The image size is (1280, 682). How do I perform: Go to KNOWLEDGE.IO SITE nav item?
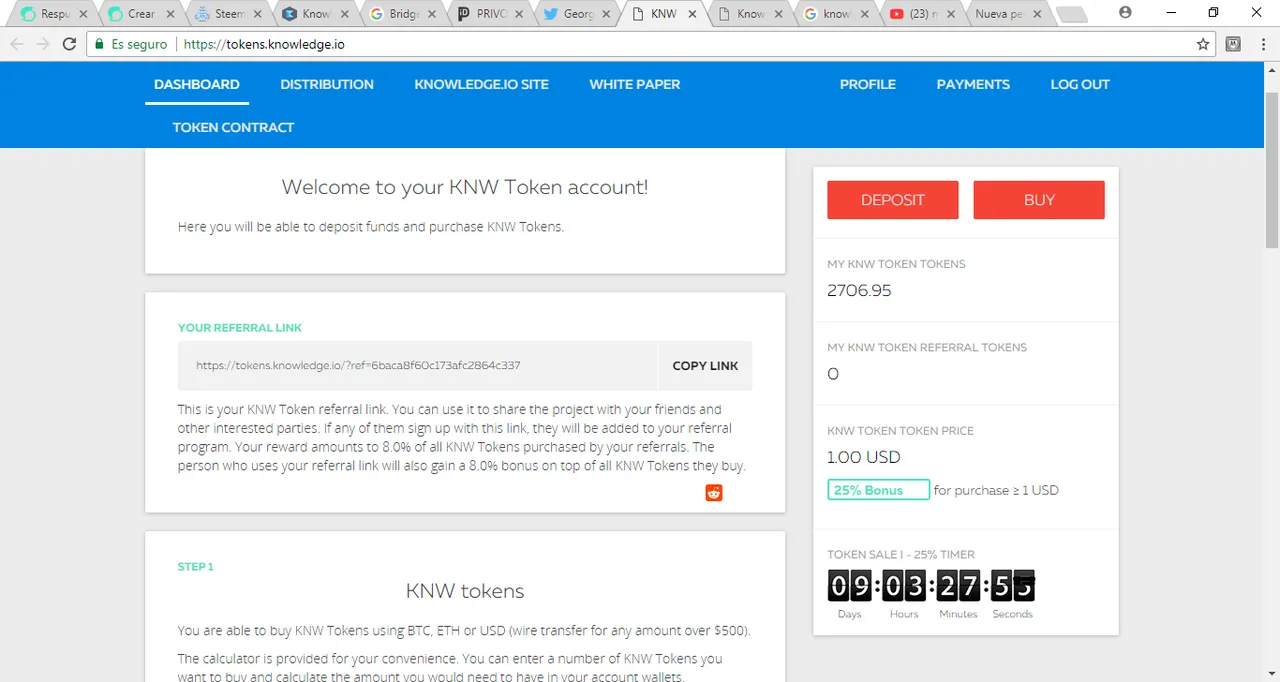(x=481, y=84)
